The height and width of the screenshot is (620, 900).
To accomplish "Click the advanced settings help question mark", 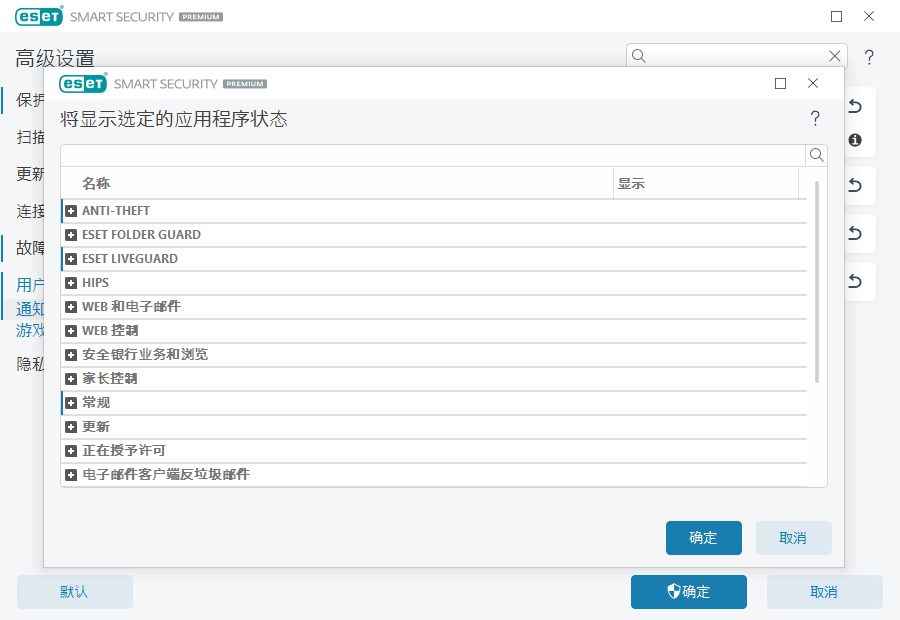I will (x=869, y=57).
